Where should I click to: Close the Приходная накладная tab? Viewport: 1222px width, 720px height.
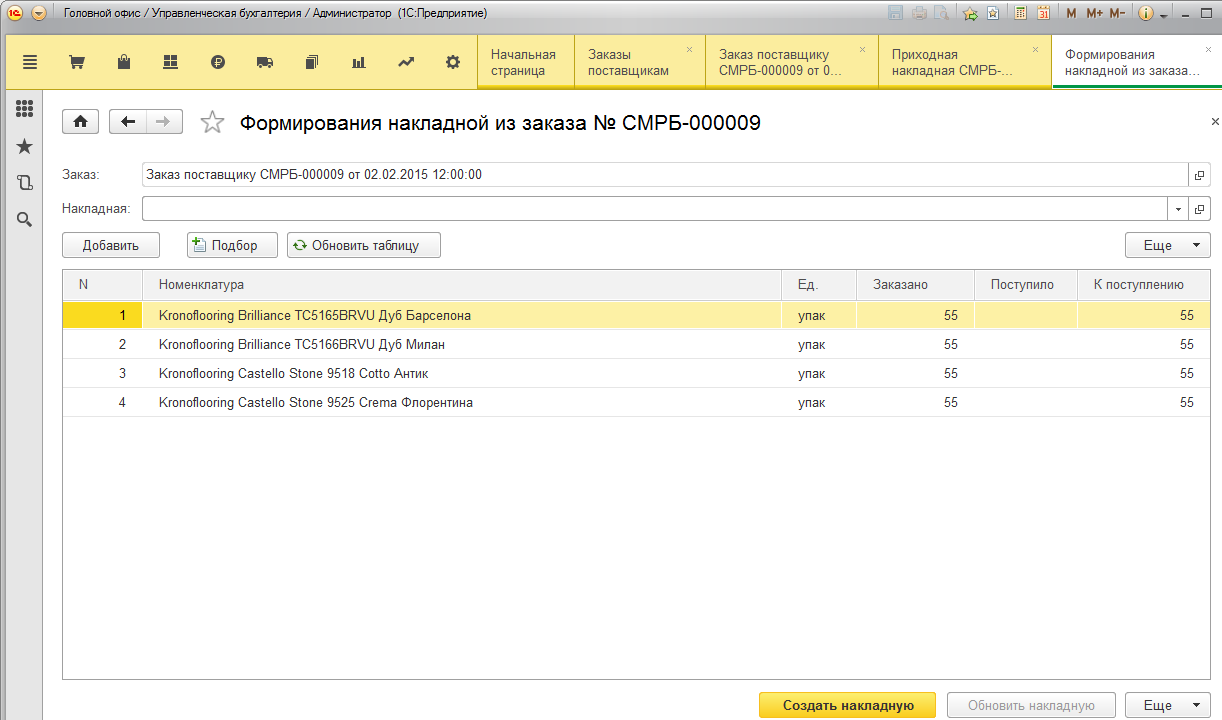tap(1035, 49)
